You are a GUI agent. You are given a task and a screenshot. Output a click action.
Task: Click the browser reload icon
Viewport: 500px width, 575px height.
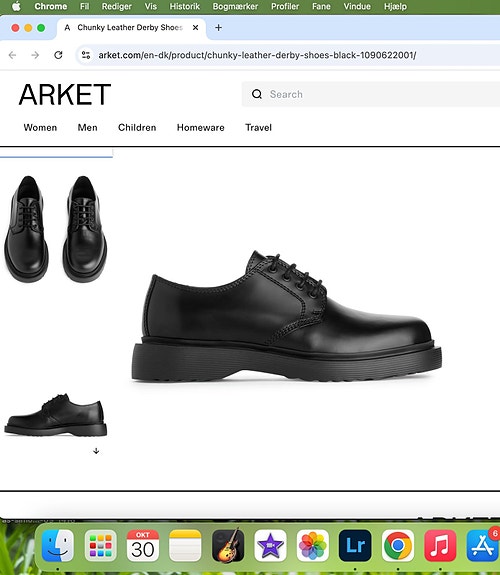[58, 55]
